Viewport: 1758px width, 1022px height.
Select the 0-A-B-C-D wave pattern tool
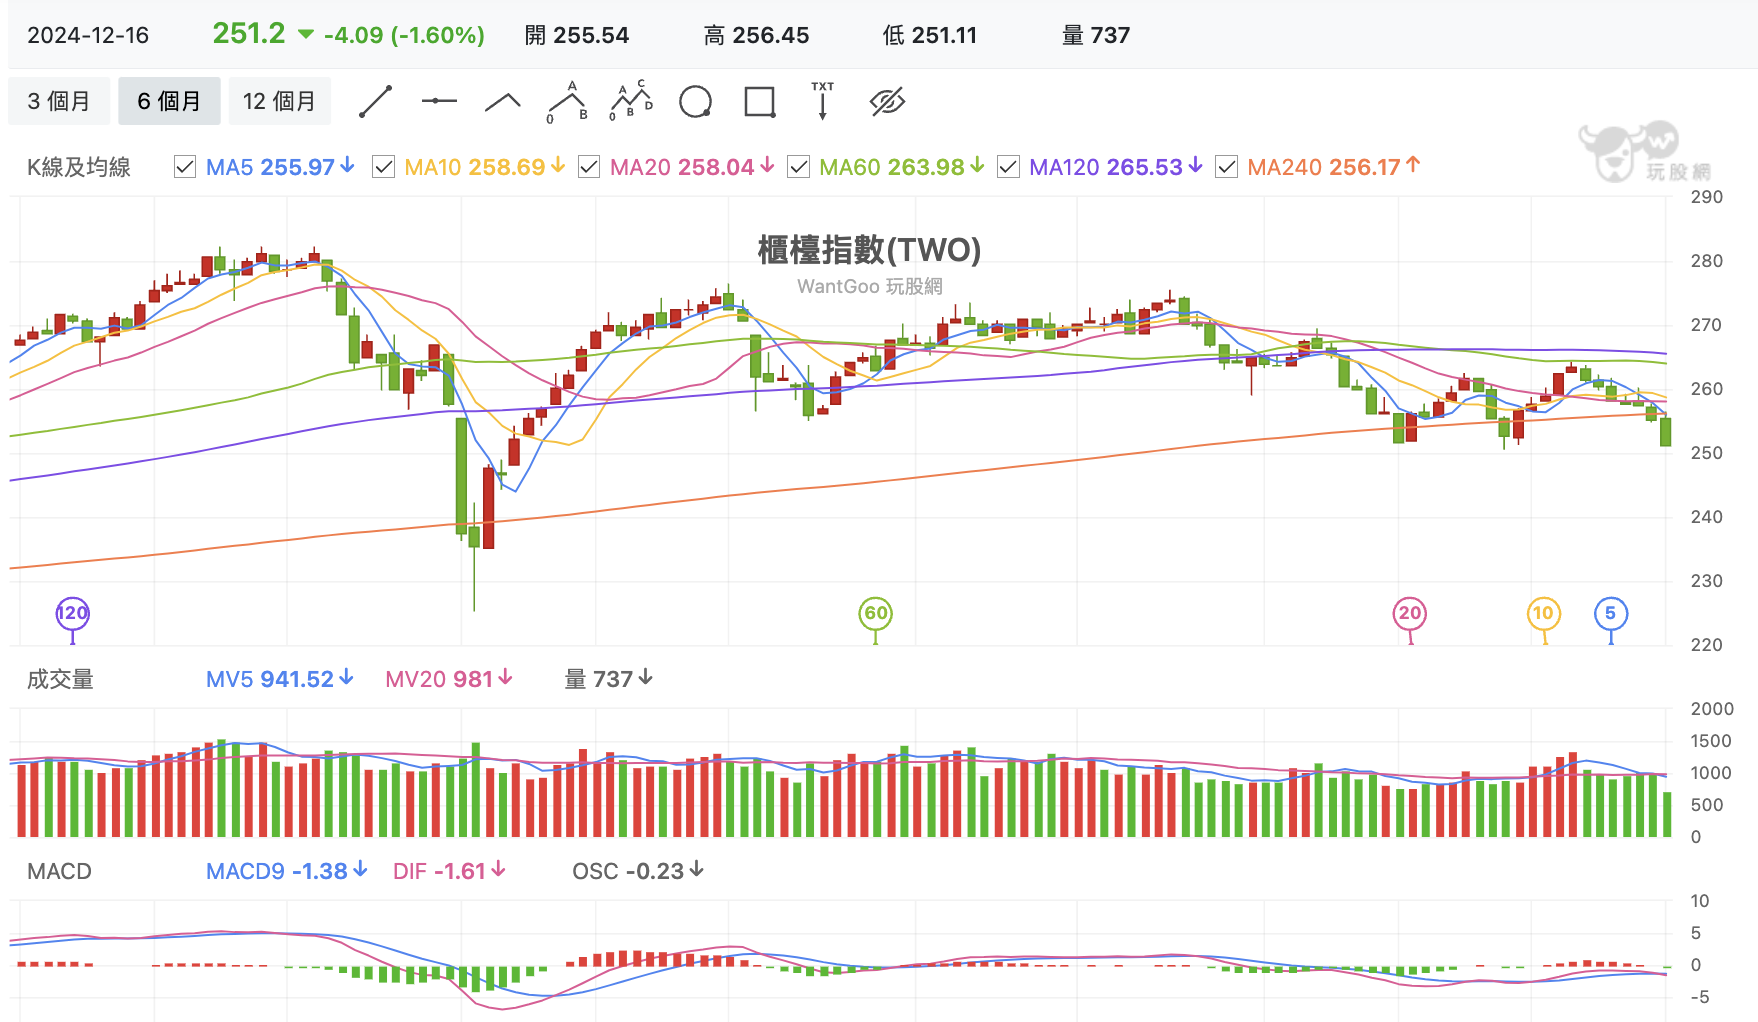point(631,101)
